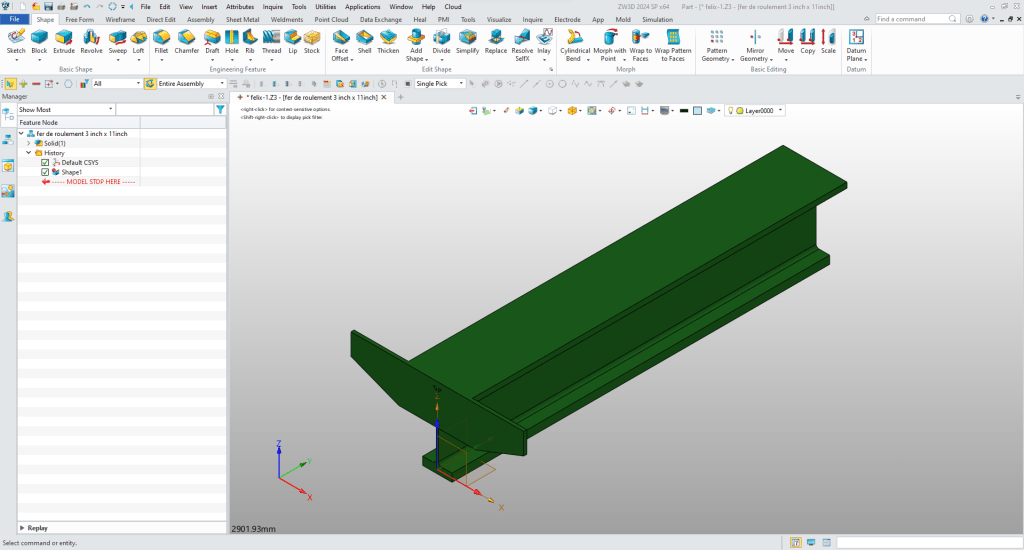Select the Scale tool
This screenshot has height=550, width=1024.
(x=828, y=38)
